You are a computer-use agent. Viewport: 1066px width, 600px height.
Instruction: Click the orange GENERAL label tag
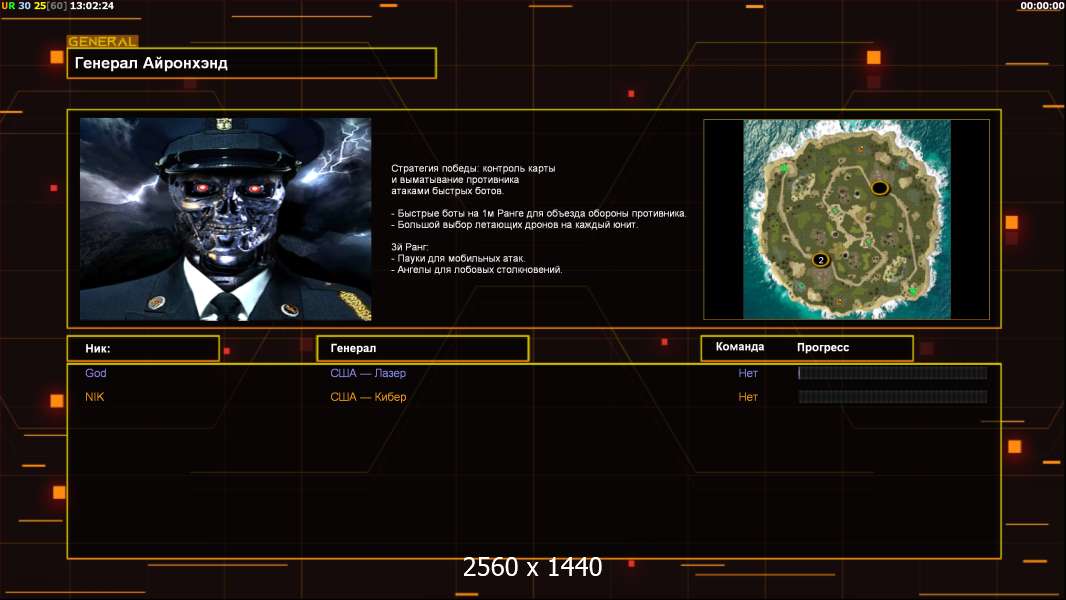coord(103,41)
